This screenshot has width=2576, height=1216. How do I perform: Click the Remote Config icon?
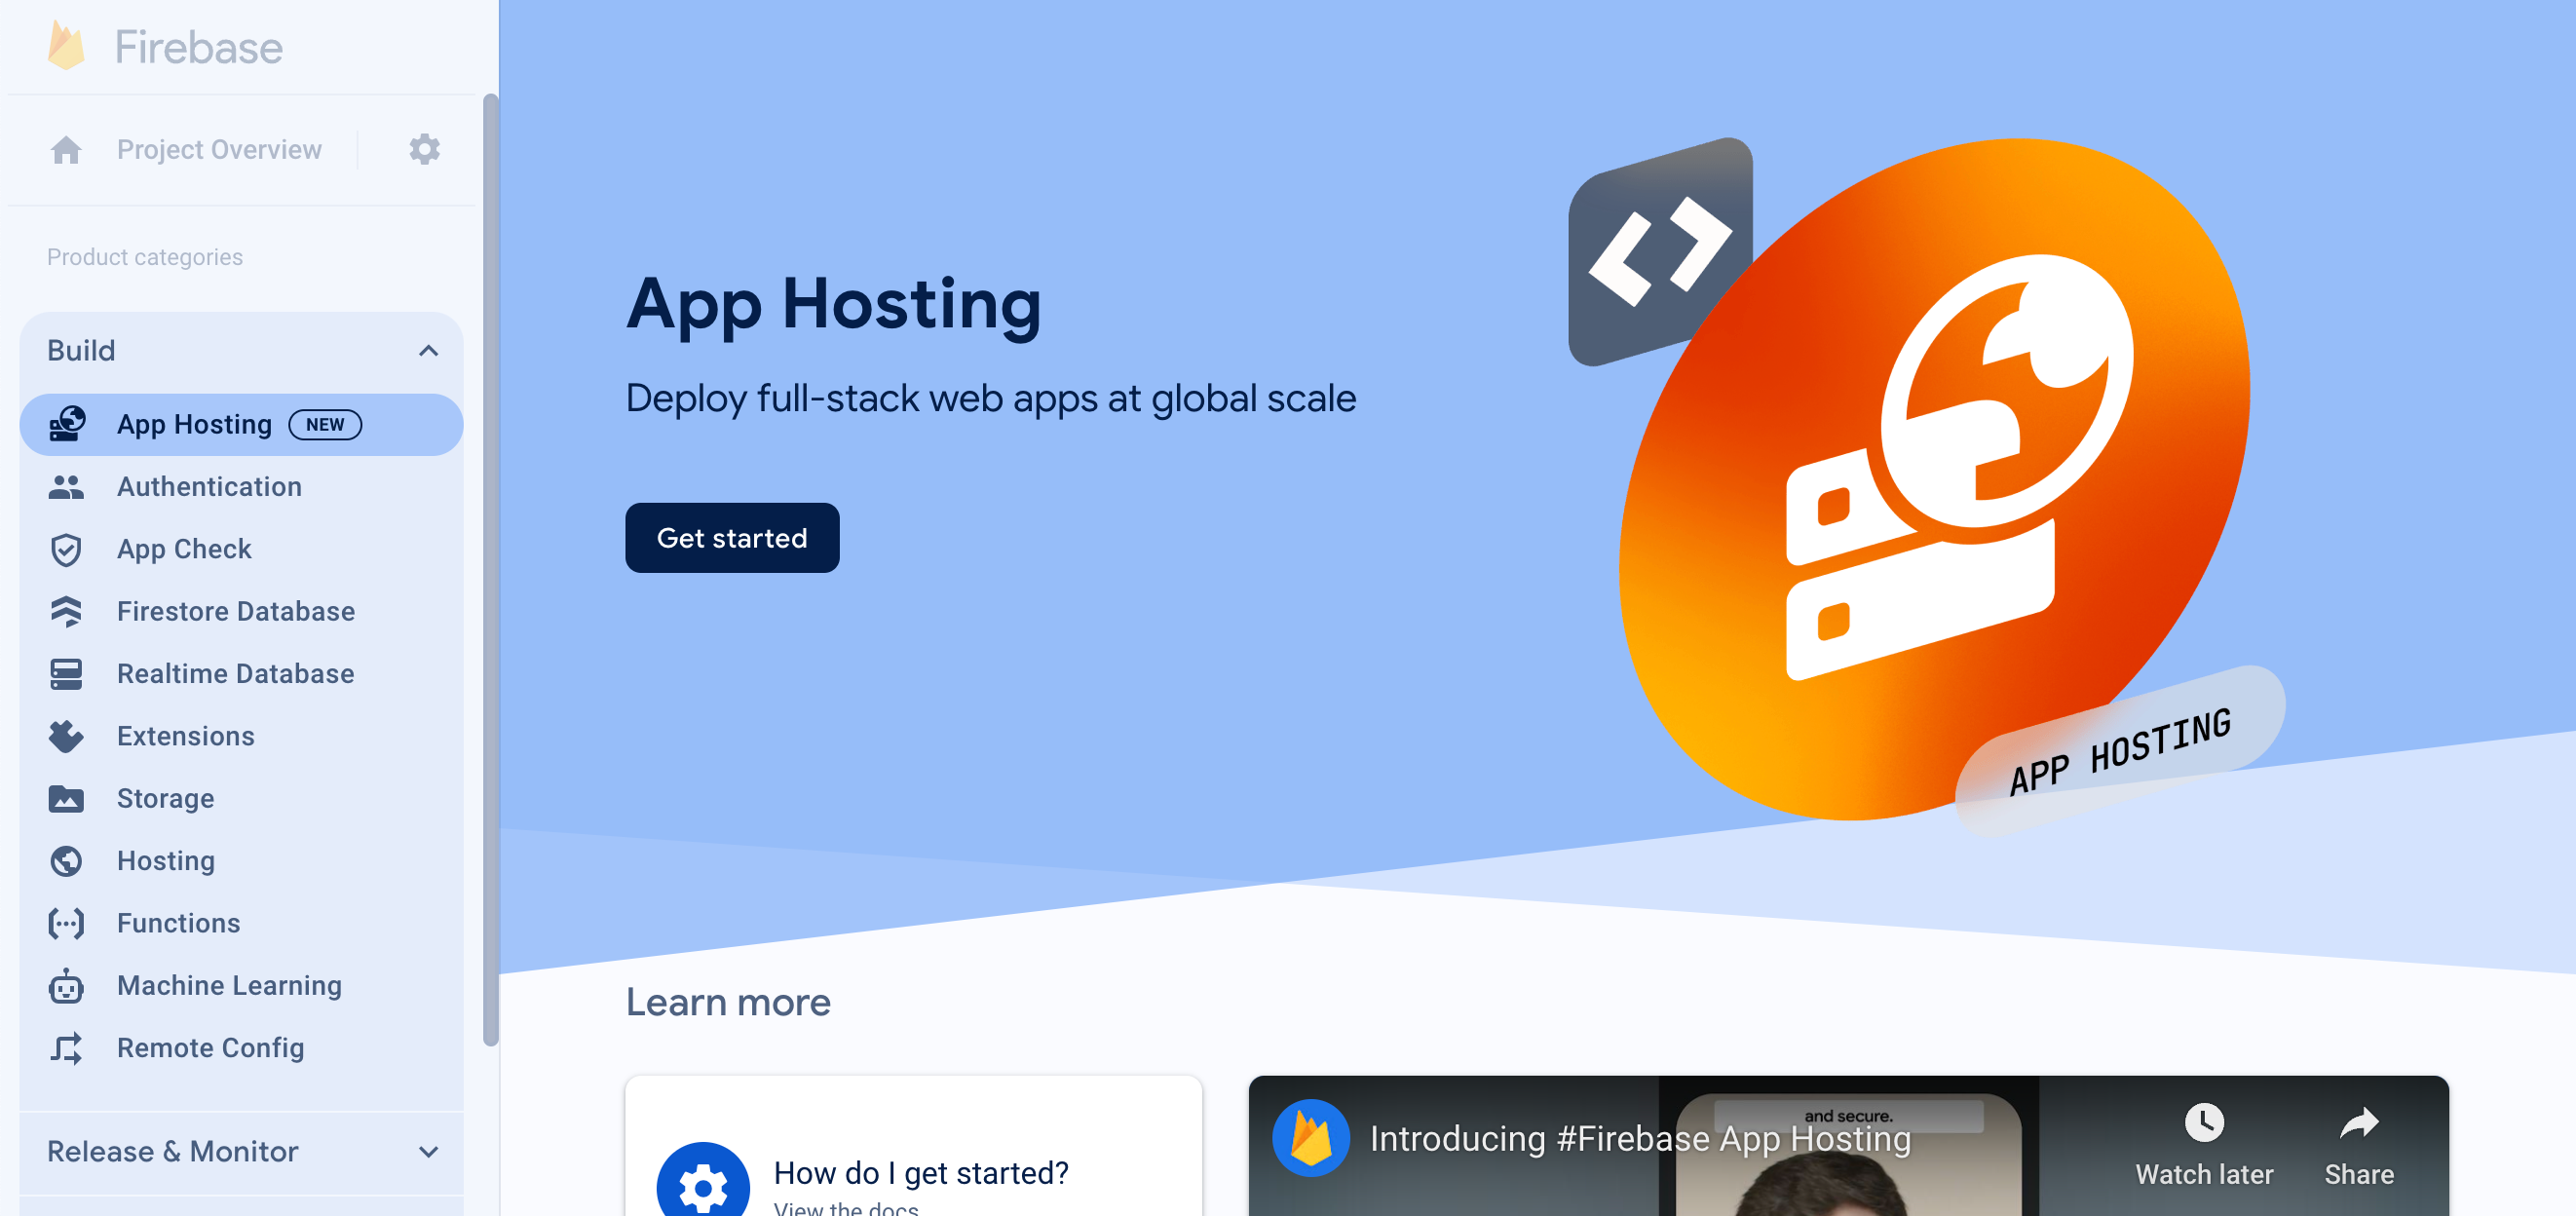point(67,1046)
